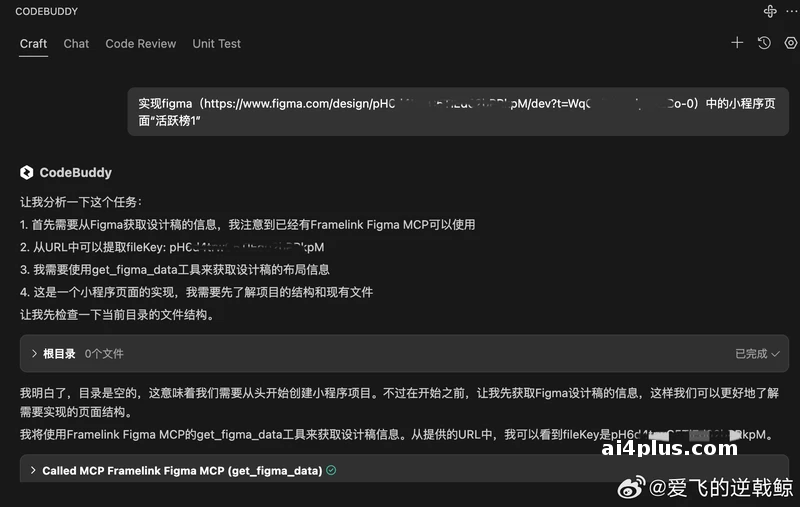800x507 pixels.
Task: Open the Code Review tab
Action: click(x=140, y=44)
